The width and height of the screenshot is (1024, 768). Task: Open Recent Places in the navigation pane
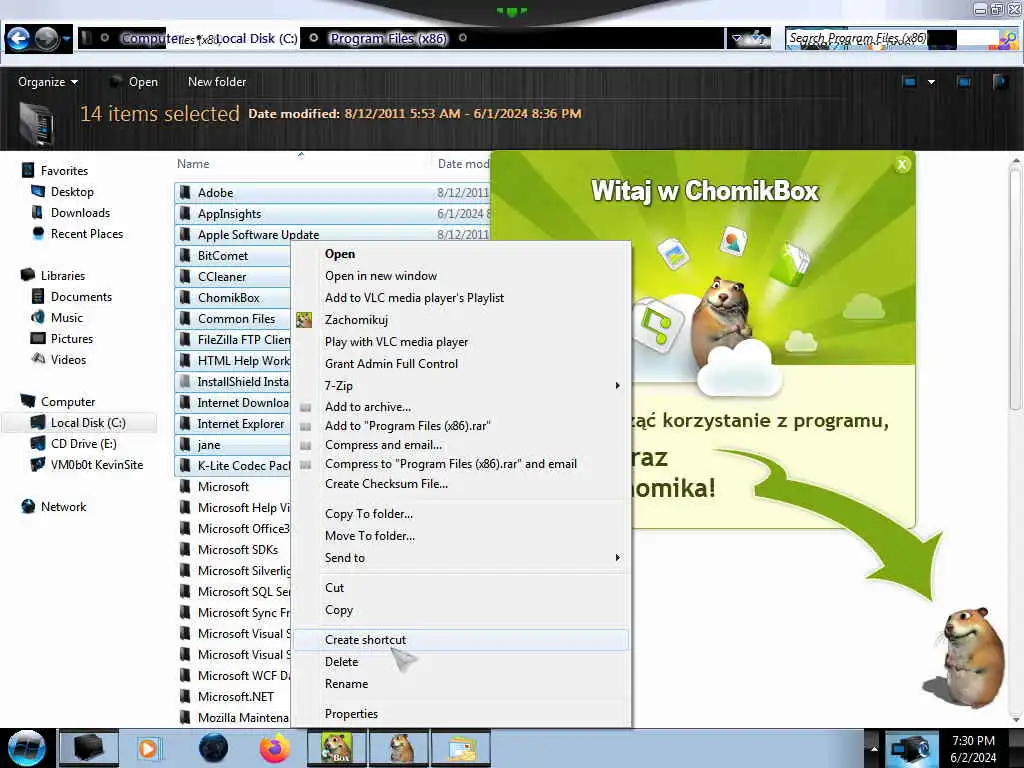coord(86,233)
